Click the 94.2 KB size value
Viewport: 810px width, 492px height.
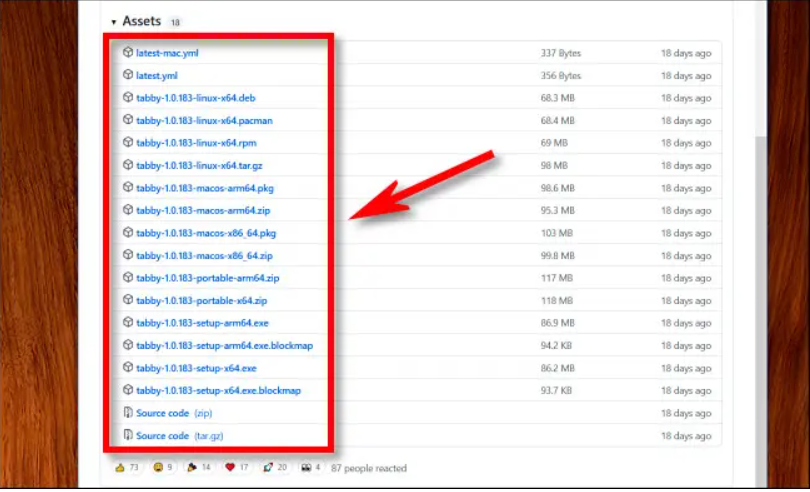pos(556,346)
